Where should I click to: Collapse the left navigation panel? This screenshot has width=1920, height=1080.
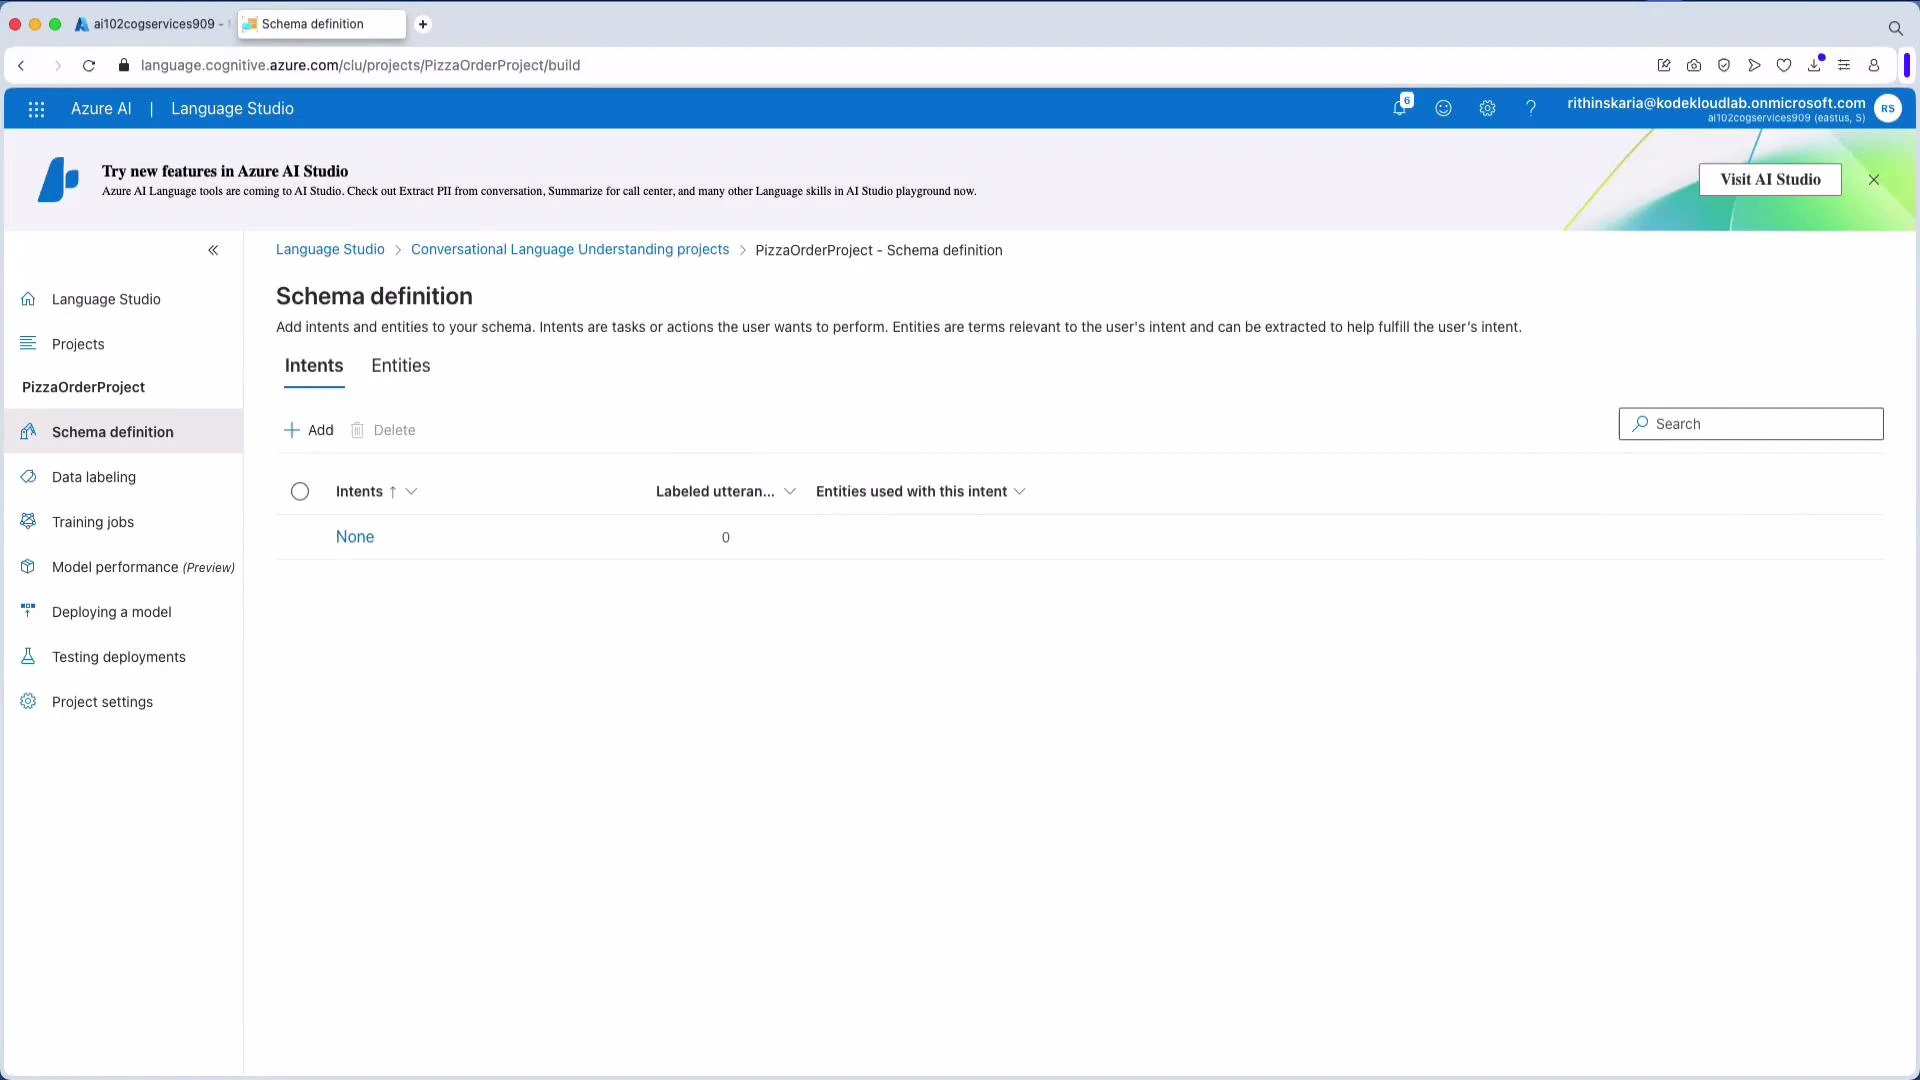coord(213,250)
